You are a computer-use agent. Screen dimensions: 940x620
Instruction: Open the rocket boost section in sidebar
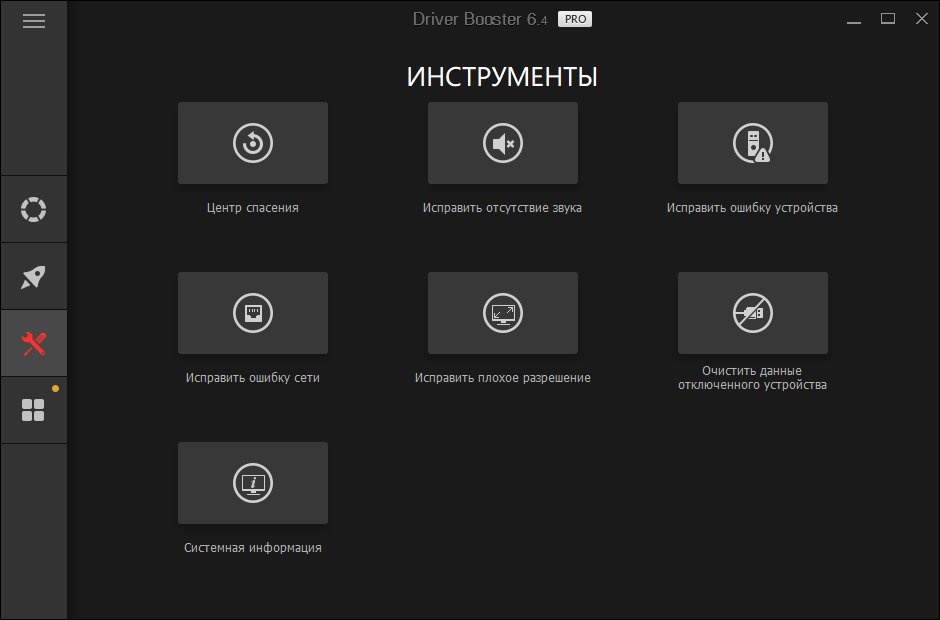(34, 276)
